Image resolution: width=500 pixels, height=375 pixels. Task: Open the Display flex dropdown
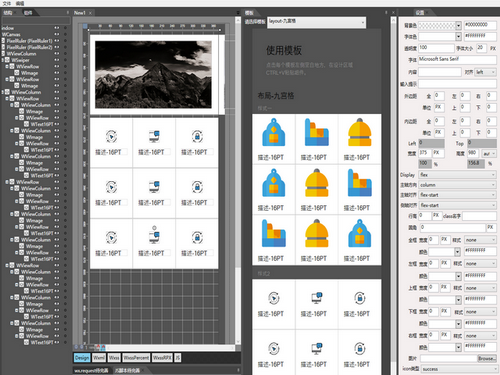pos(458,175)
